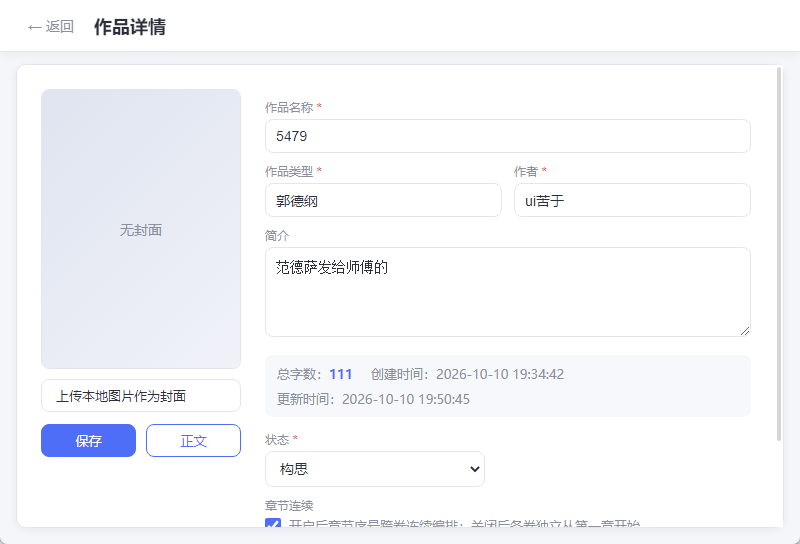Image resolution: width=800 pixels, height=544 pixels.
Task: Click 上传本地图片作为封面 button
Action: tap(141, 395)
